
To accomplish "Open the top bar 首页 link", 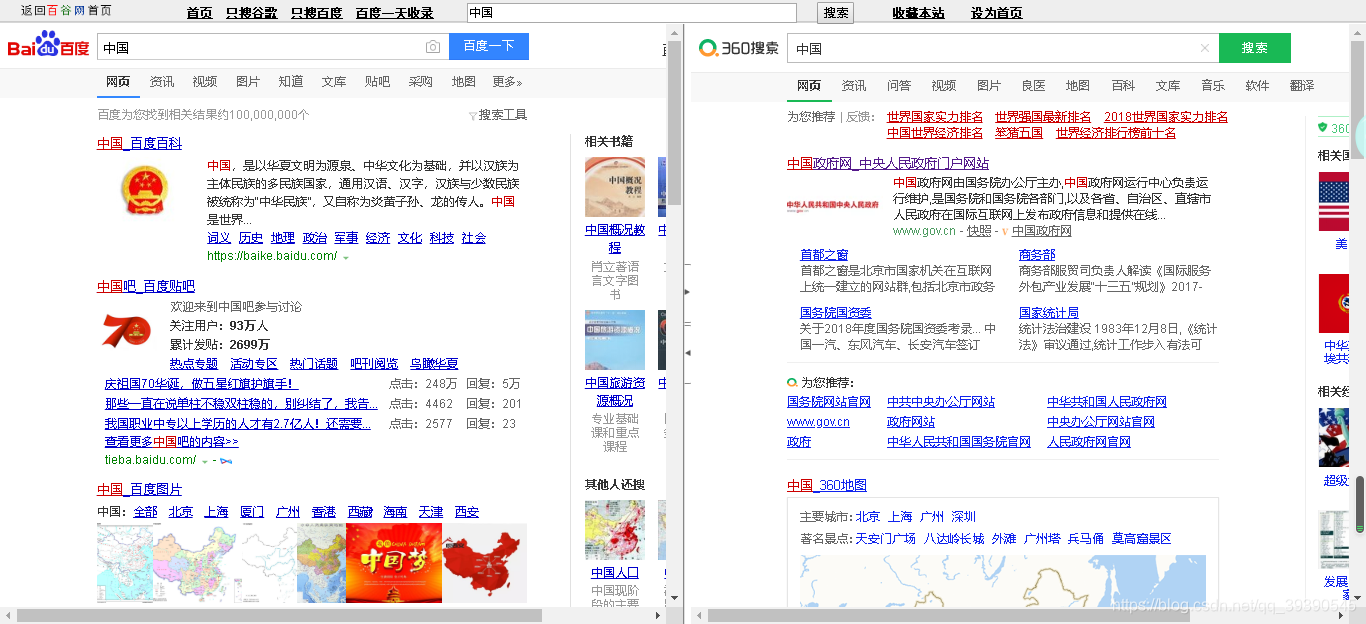I will point(200,13).
